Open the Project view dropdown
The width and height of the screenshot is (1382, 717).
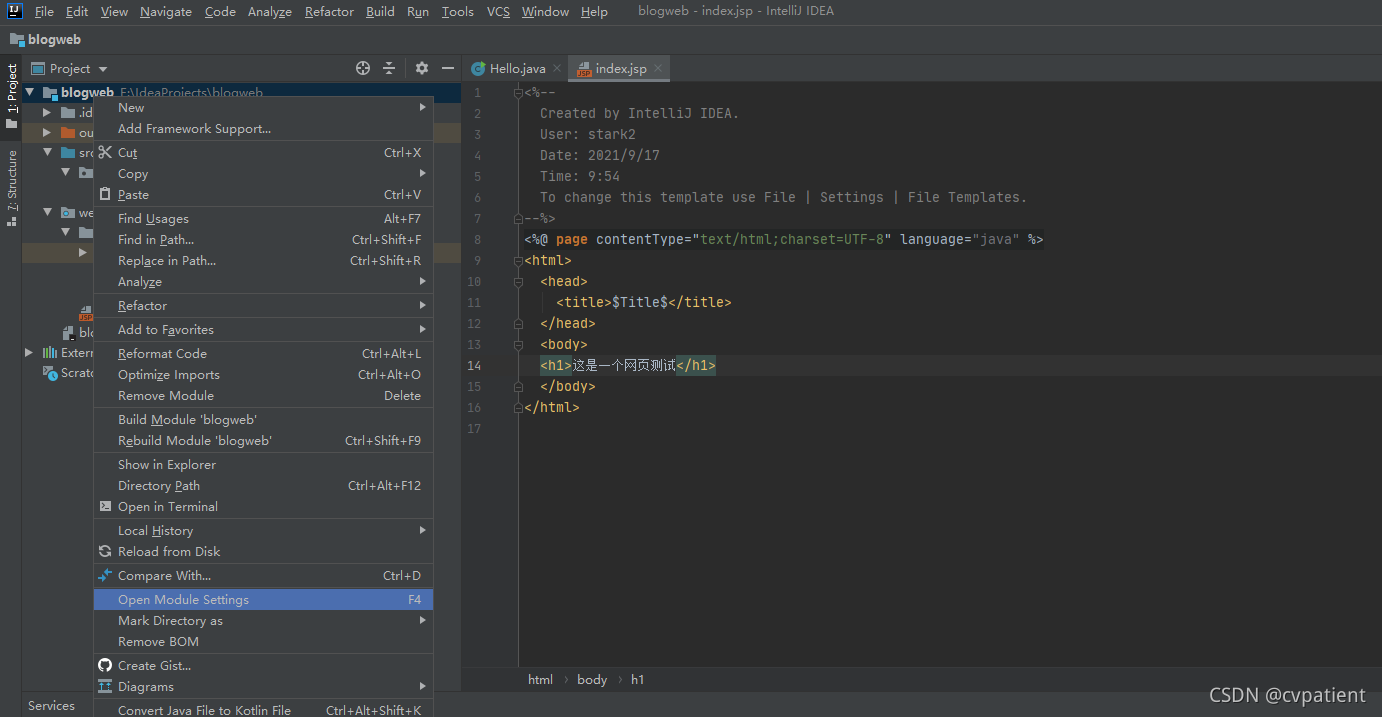[x=69, y=68]
